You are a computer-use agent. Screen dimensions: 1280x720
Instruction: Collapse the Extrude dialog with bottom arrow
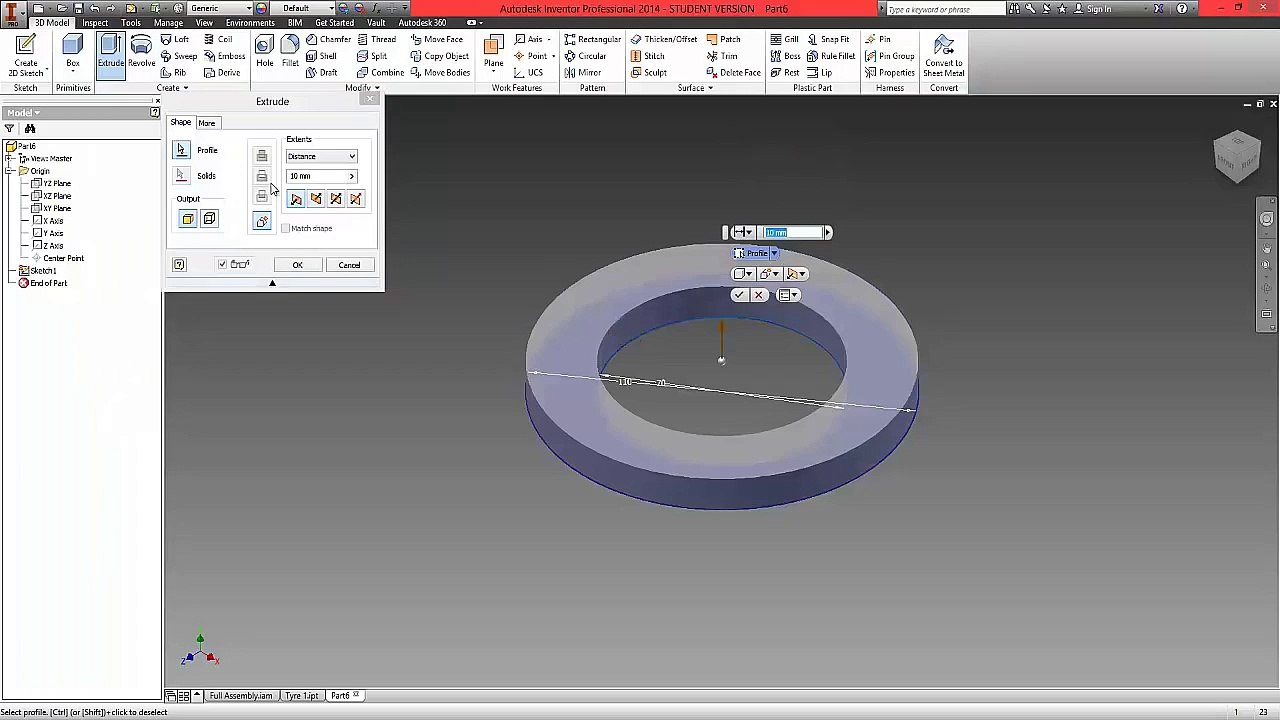click(x=272, y=284)
